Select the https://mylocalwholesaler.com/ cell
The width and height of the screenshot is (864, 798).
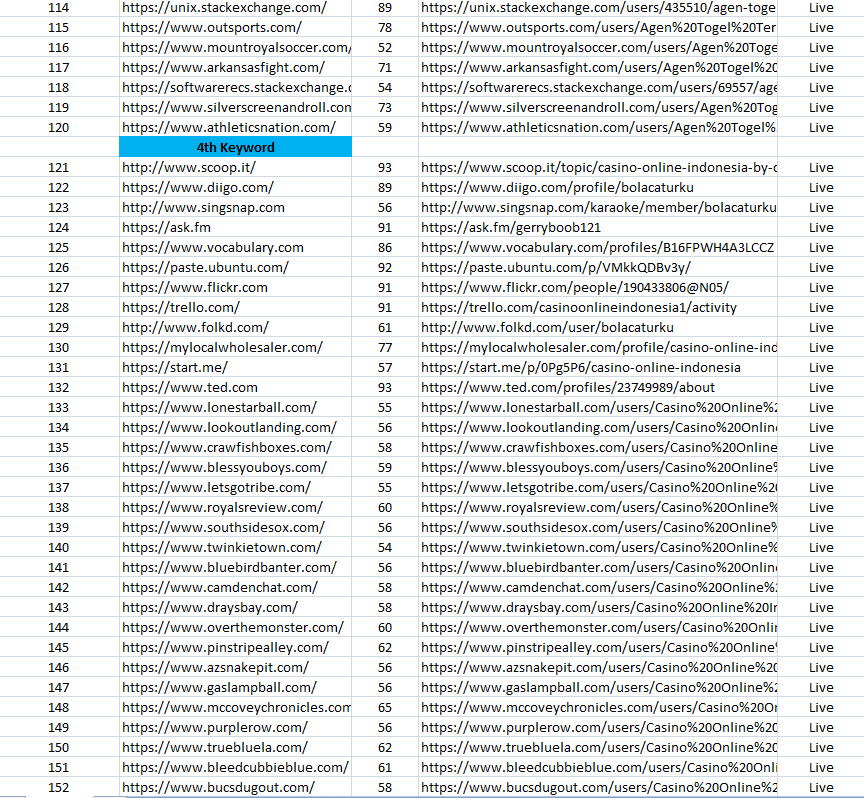(x=235, y=347)
